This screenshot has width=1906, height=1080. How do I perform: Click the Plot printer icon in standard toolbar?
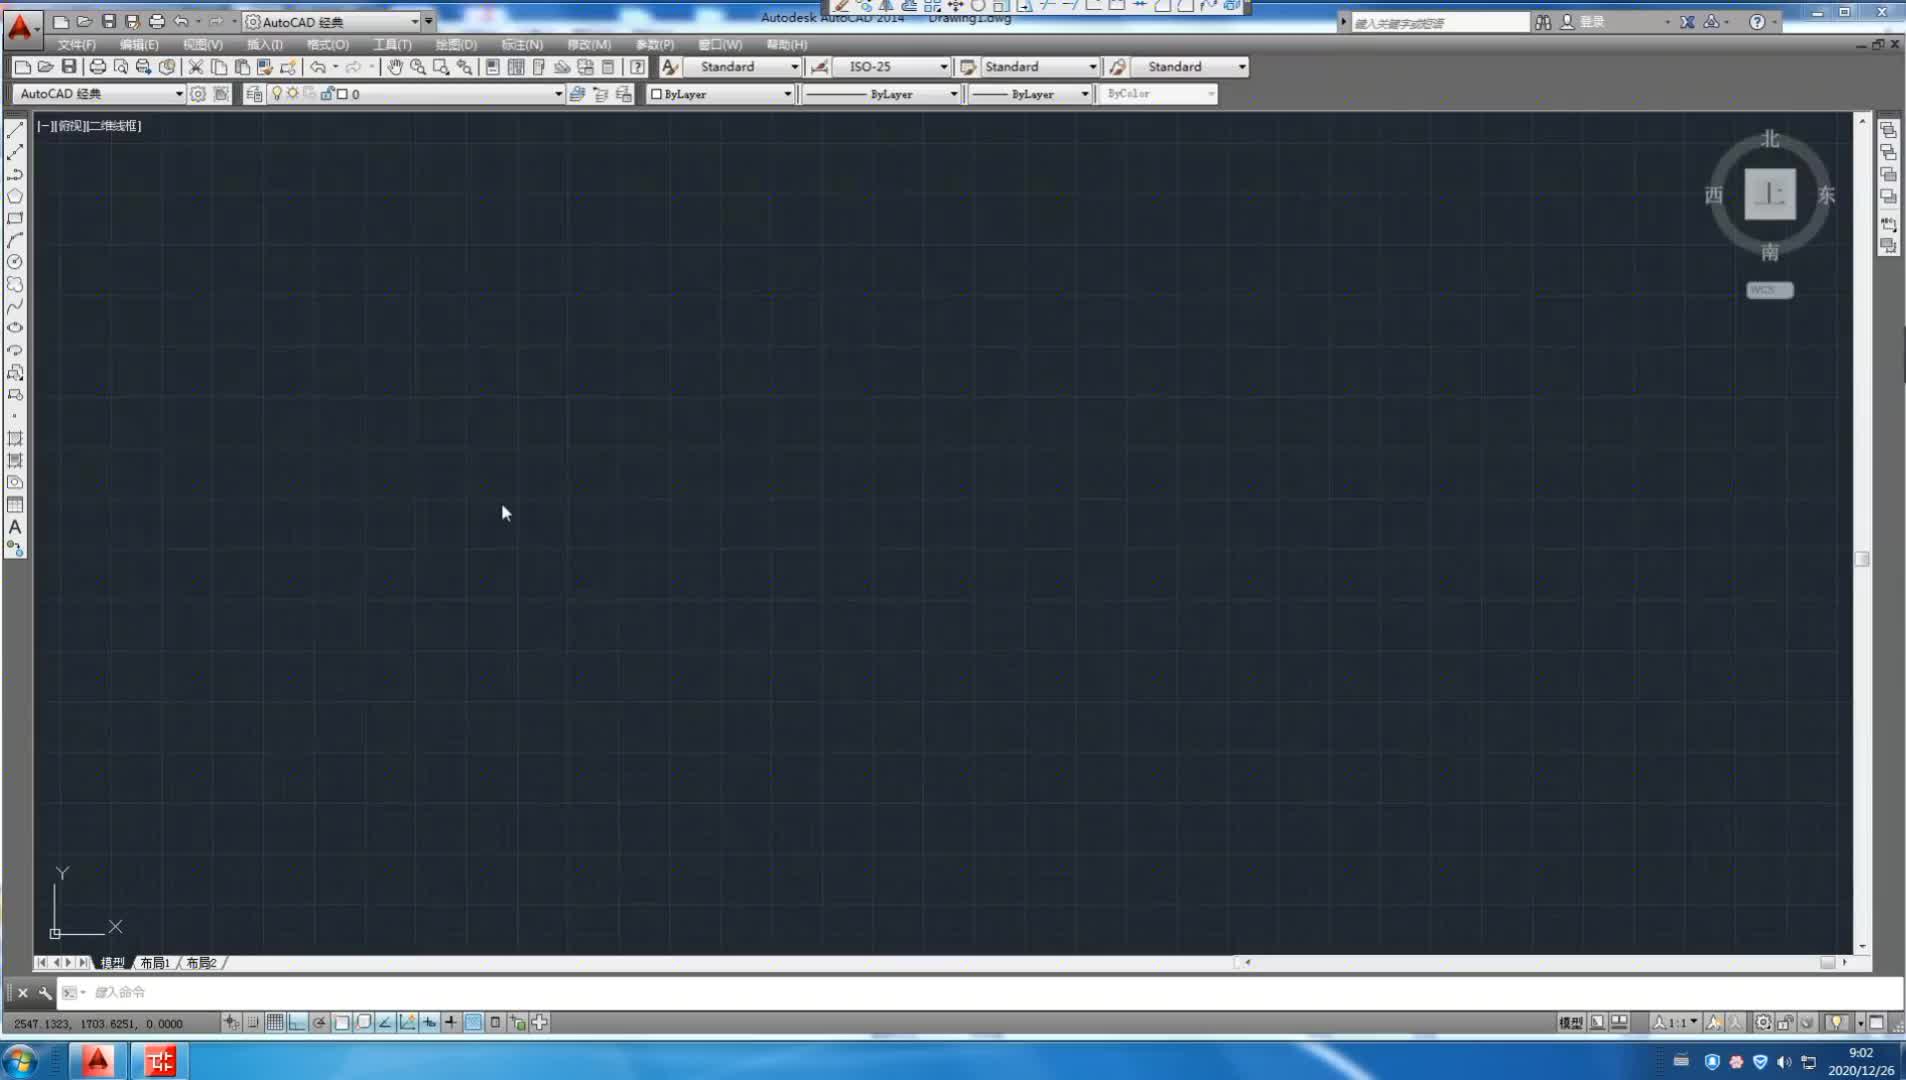98,67
